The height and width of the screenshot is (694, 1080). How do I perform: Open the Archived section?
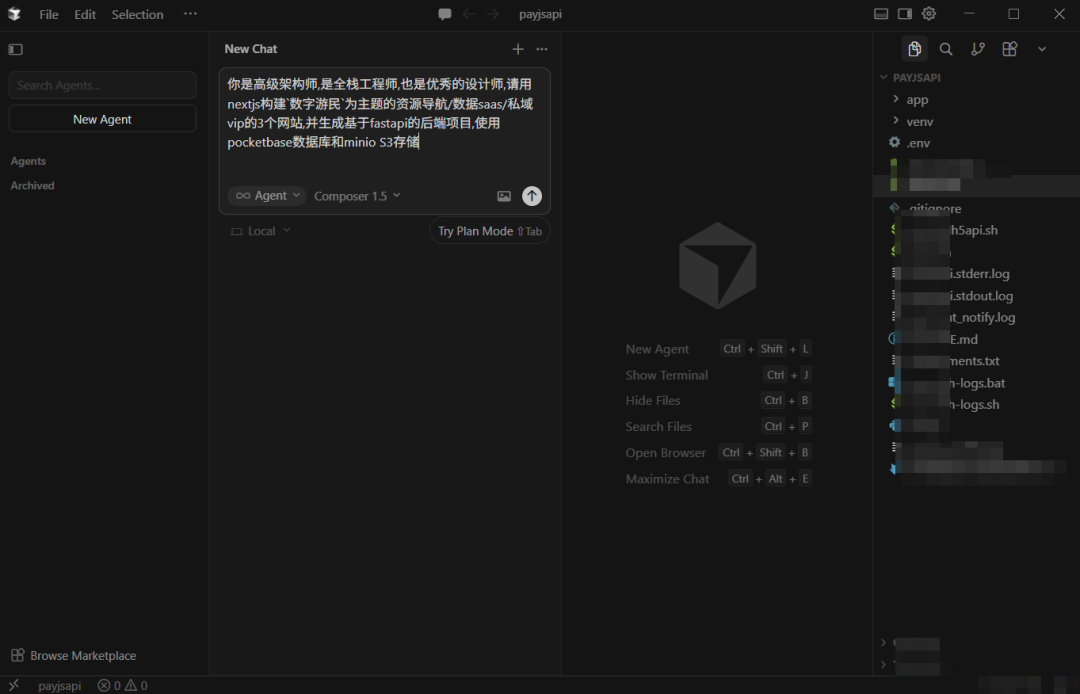[x=32, y=186]
